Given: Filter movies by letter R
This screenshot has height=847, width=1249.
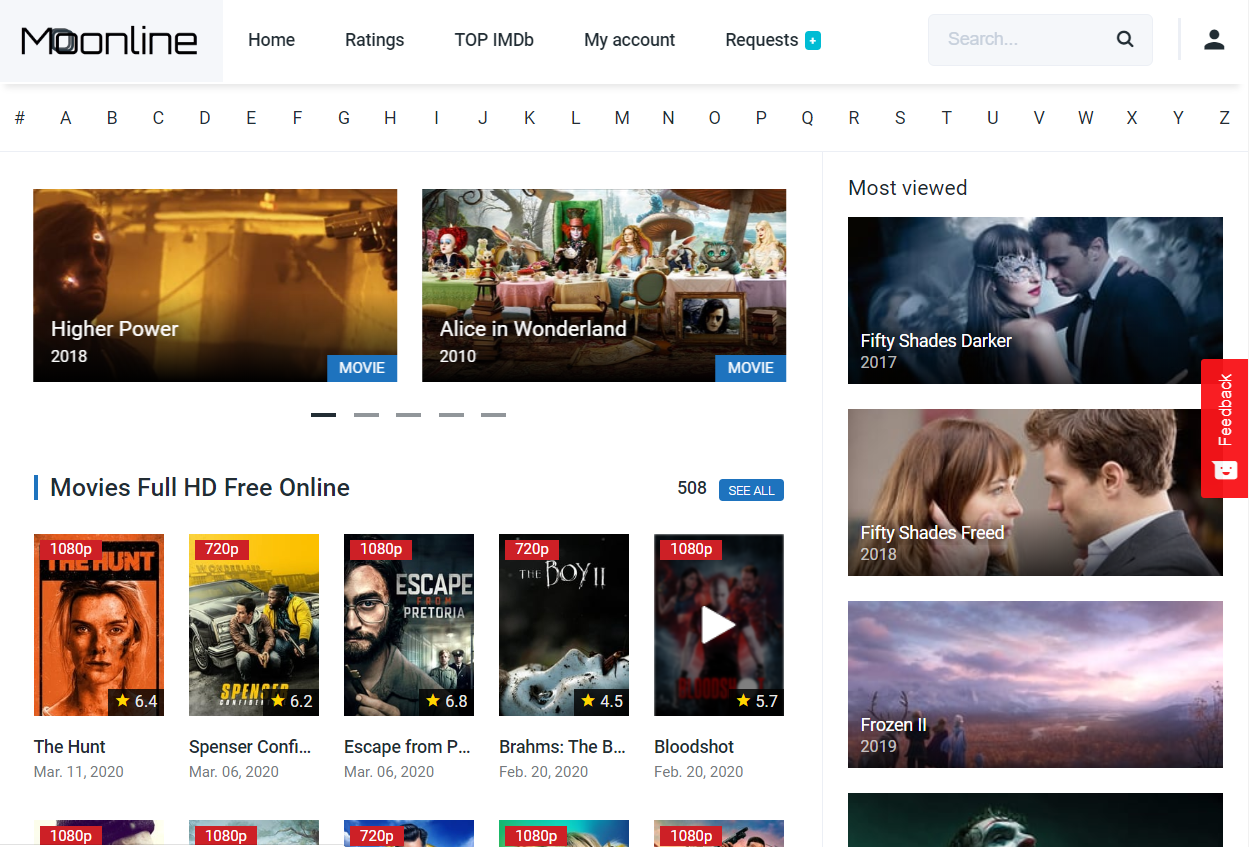Looking at the screenshot, I should 853,118.
